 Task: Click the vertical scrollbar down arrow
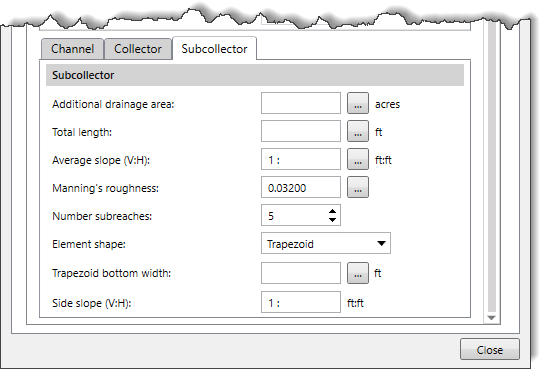(x=491, y=317)
